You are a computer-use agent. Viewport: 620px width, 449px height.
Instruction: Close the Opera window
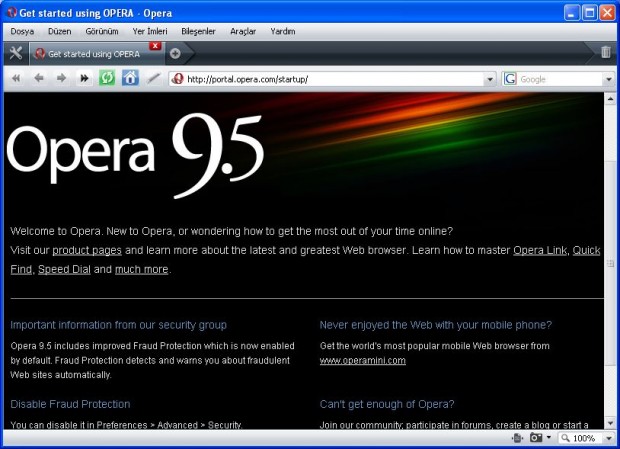tap(607, 13)
